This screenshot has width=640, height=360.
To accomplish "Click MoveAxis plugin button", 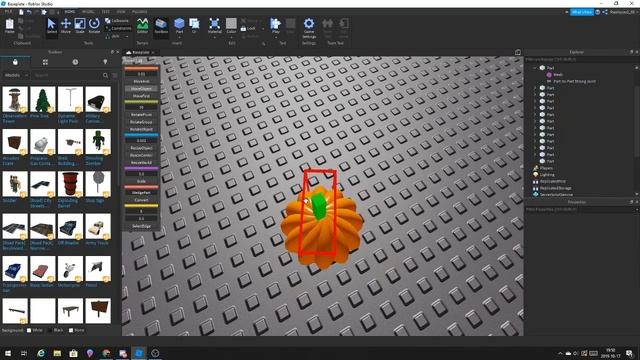I will 141,81.
